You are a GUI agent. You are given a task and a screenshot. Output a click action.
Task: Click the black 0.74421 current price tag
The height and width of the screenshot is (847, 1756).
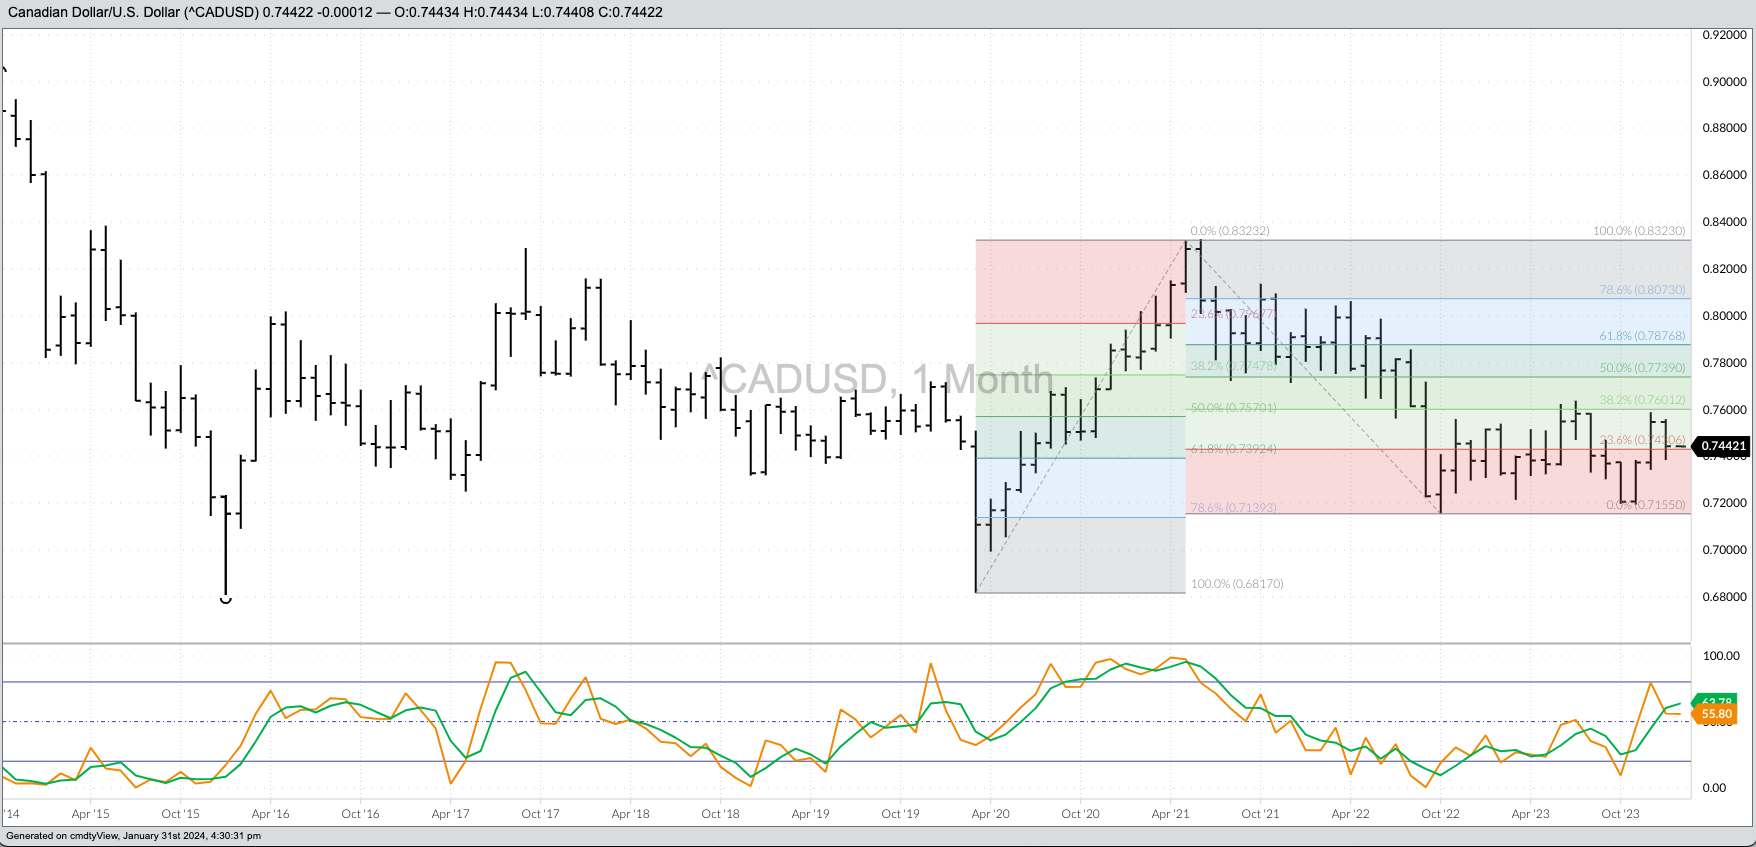coord(1723,446)
